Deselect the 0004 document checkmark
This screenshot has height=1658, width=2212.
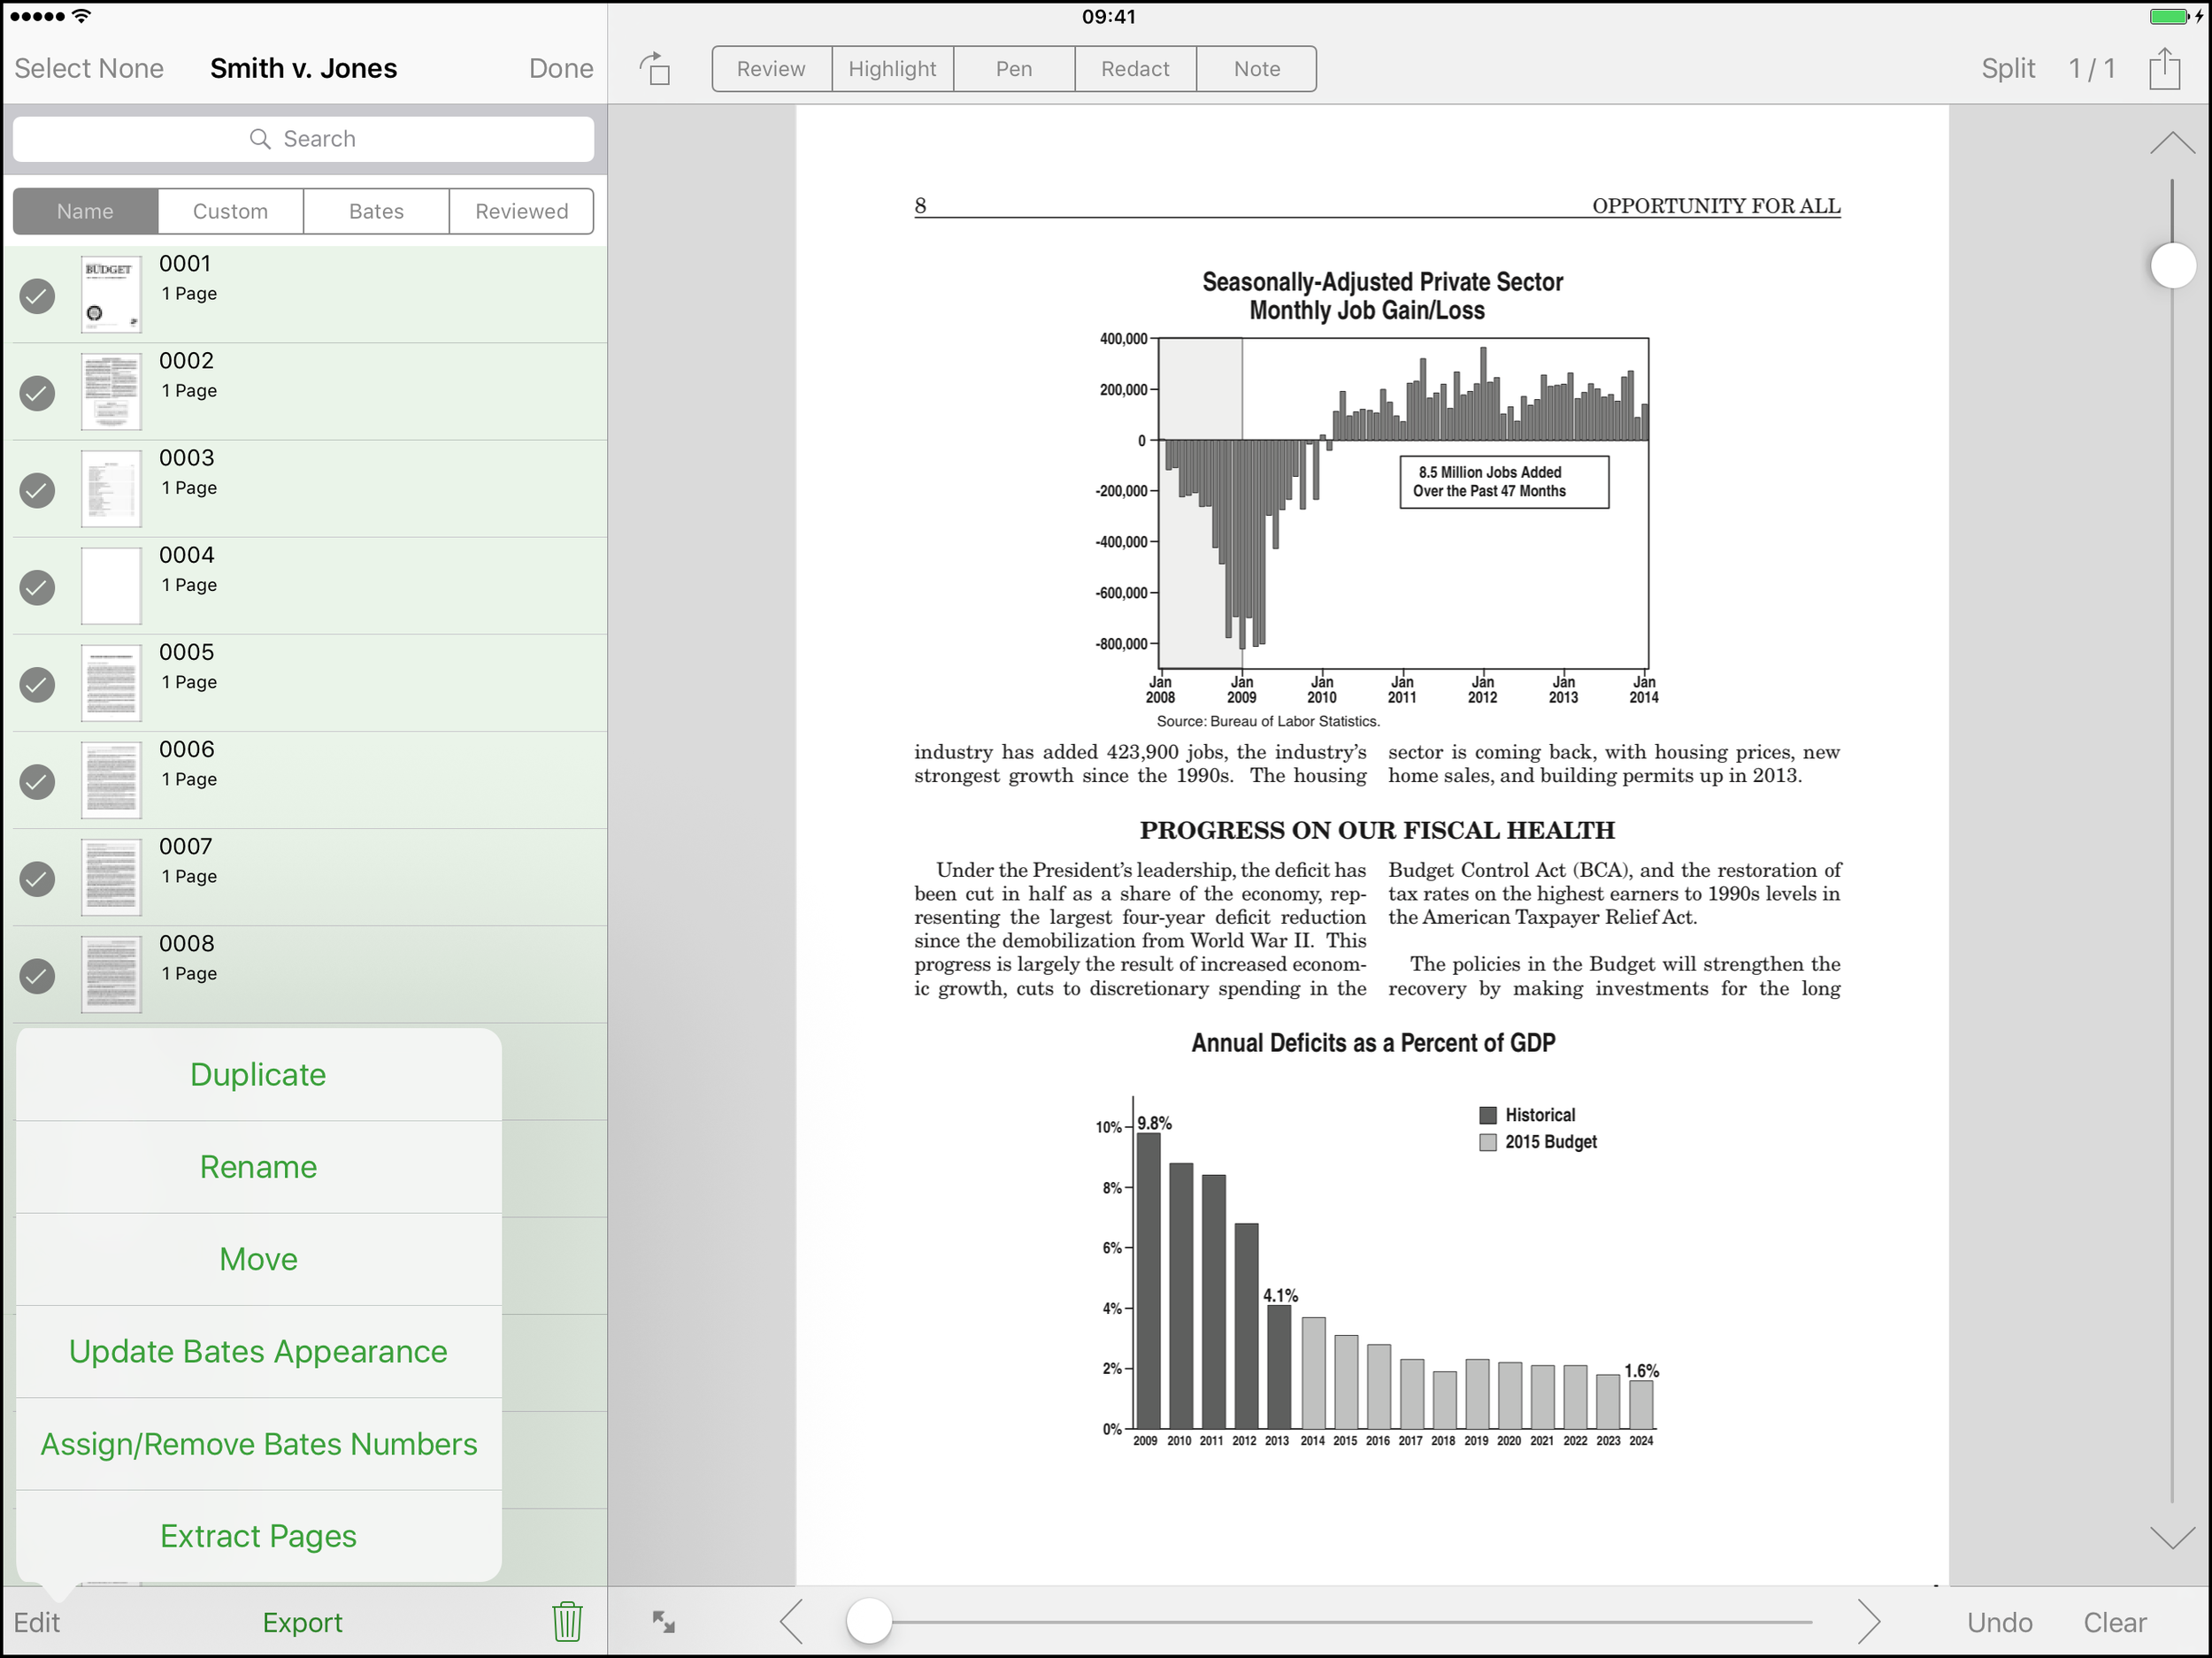tap(38, 587)
